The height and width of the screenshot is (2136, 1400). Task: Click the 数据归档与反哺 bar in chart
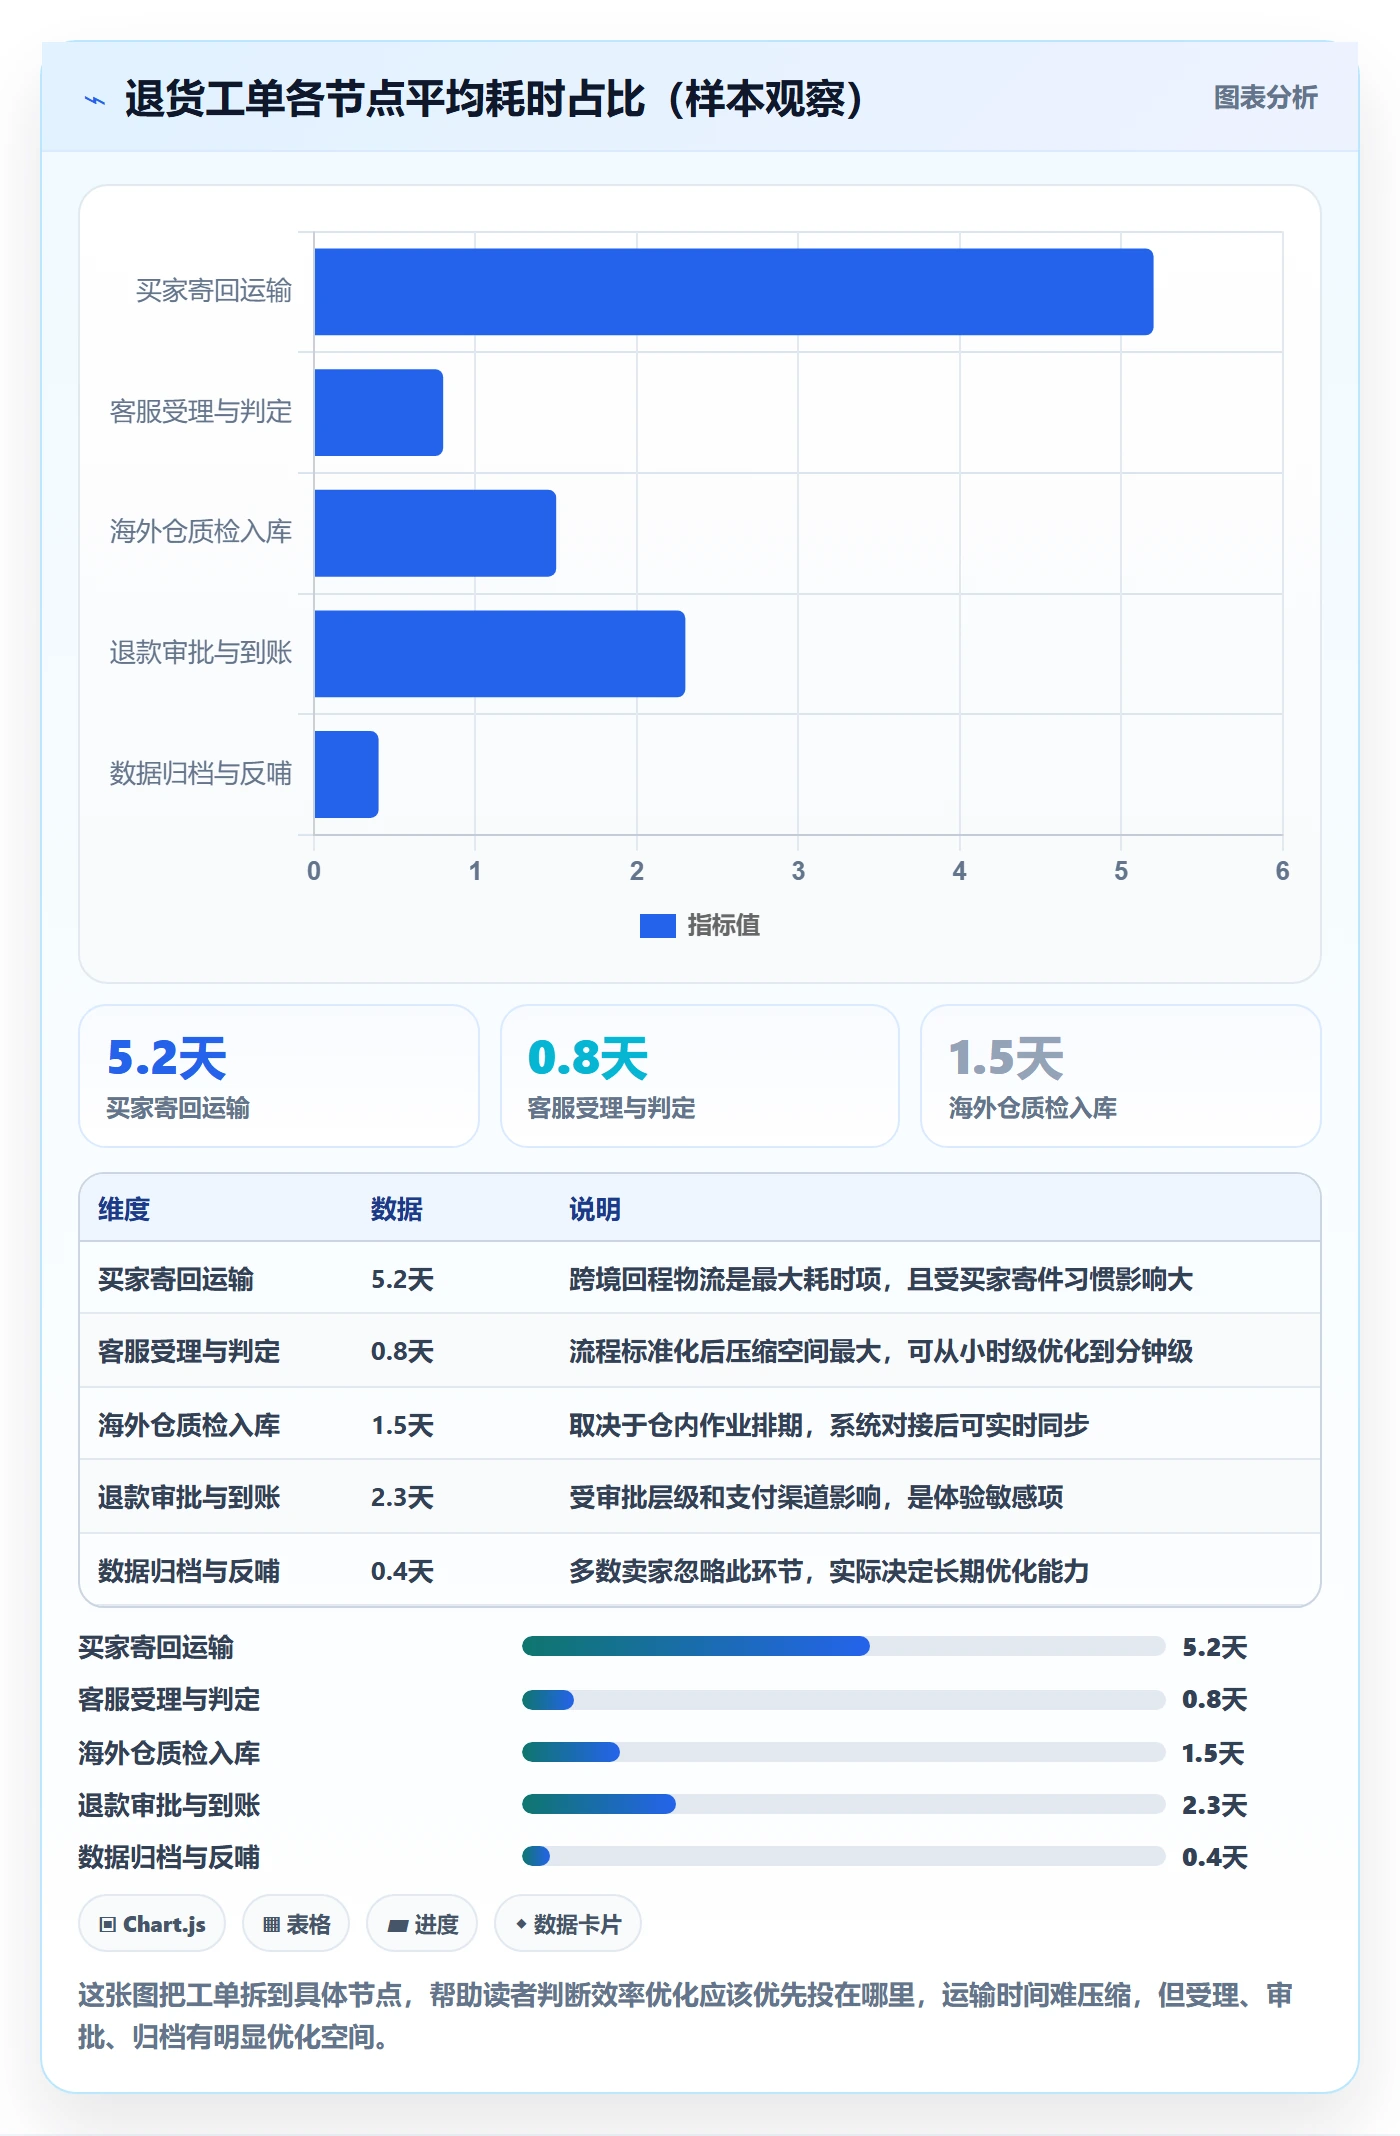tap(346, 774)
